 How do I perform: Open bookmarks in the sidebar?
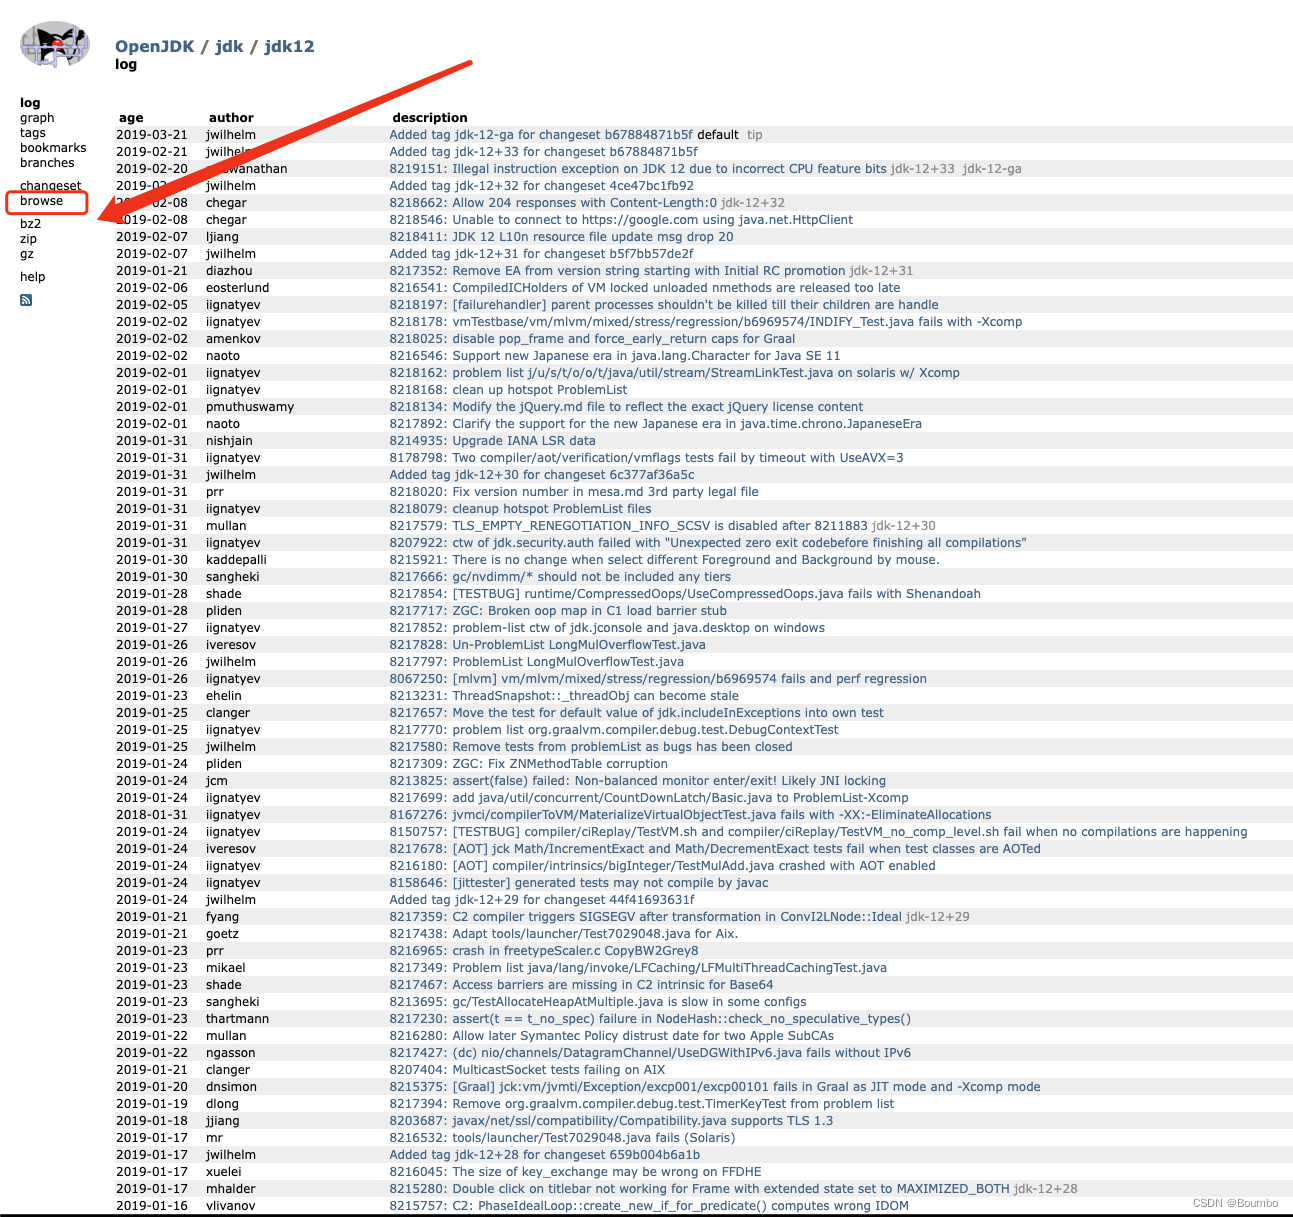pyautogui.click(x=53, y=148)
